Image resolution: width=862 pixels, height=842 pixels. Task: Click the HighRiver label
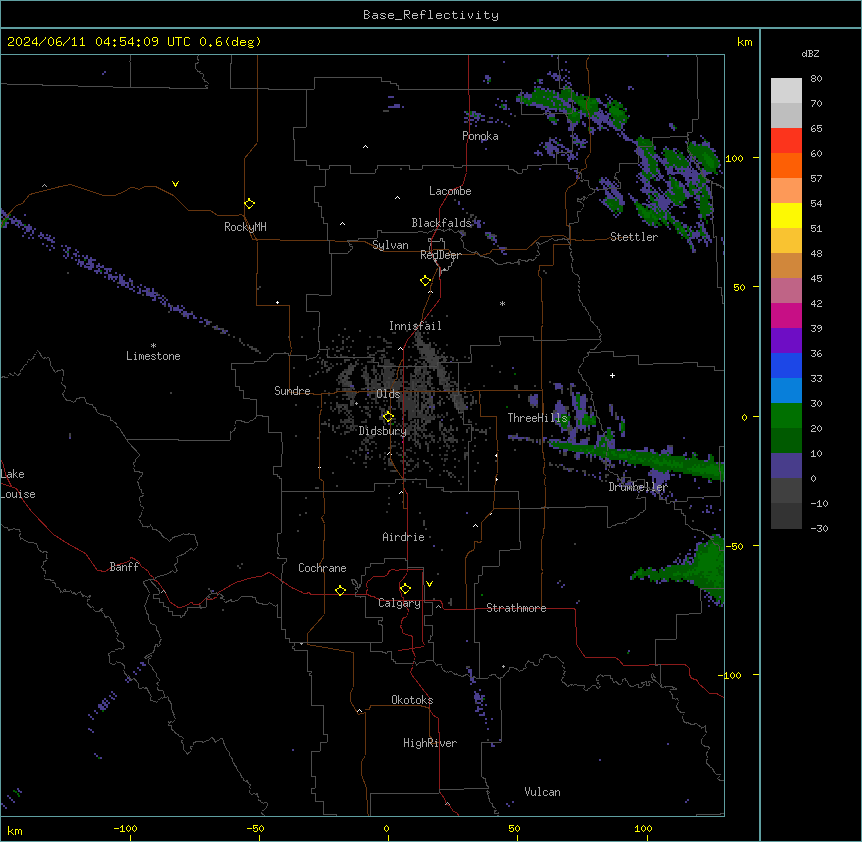click(x=430, y=743)
